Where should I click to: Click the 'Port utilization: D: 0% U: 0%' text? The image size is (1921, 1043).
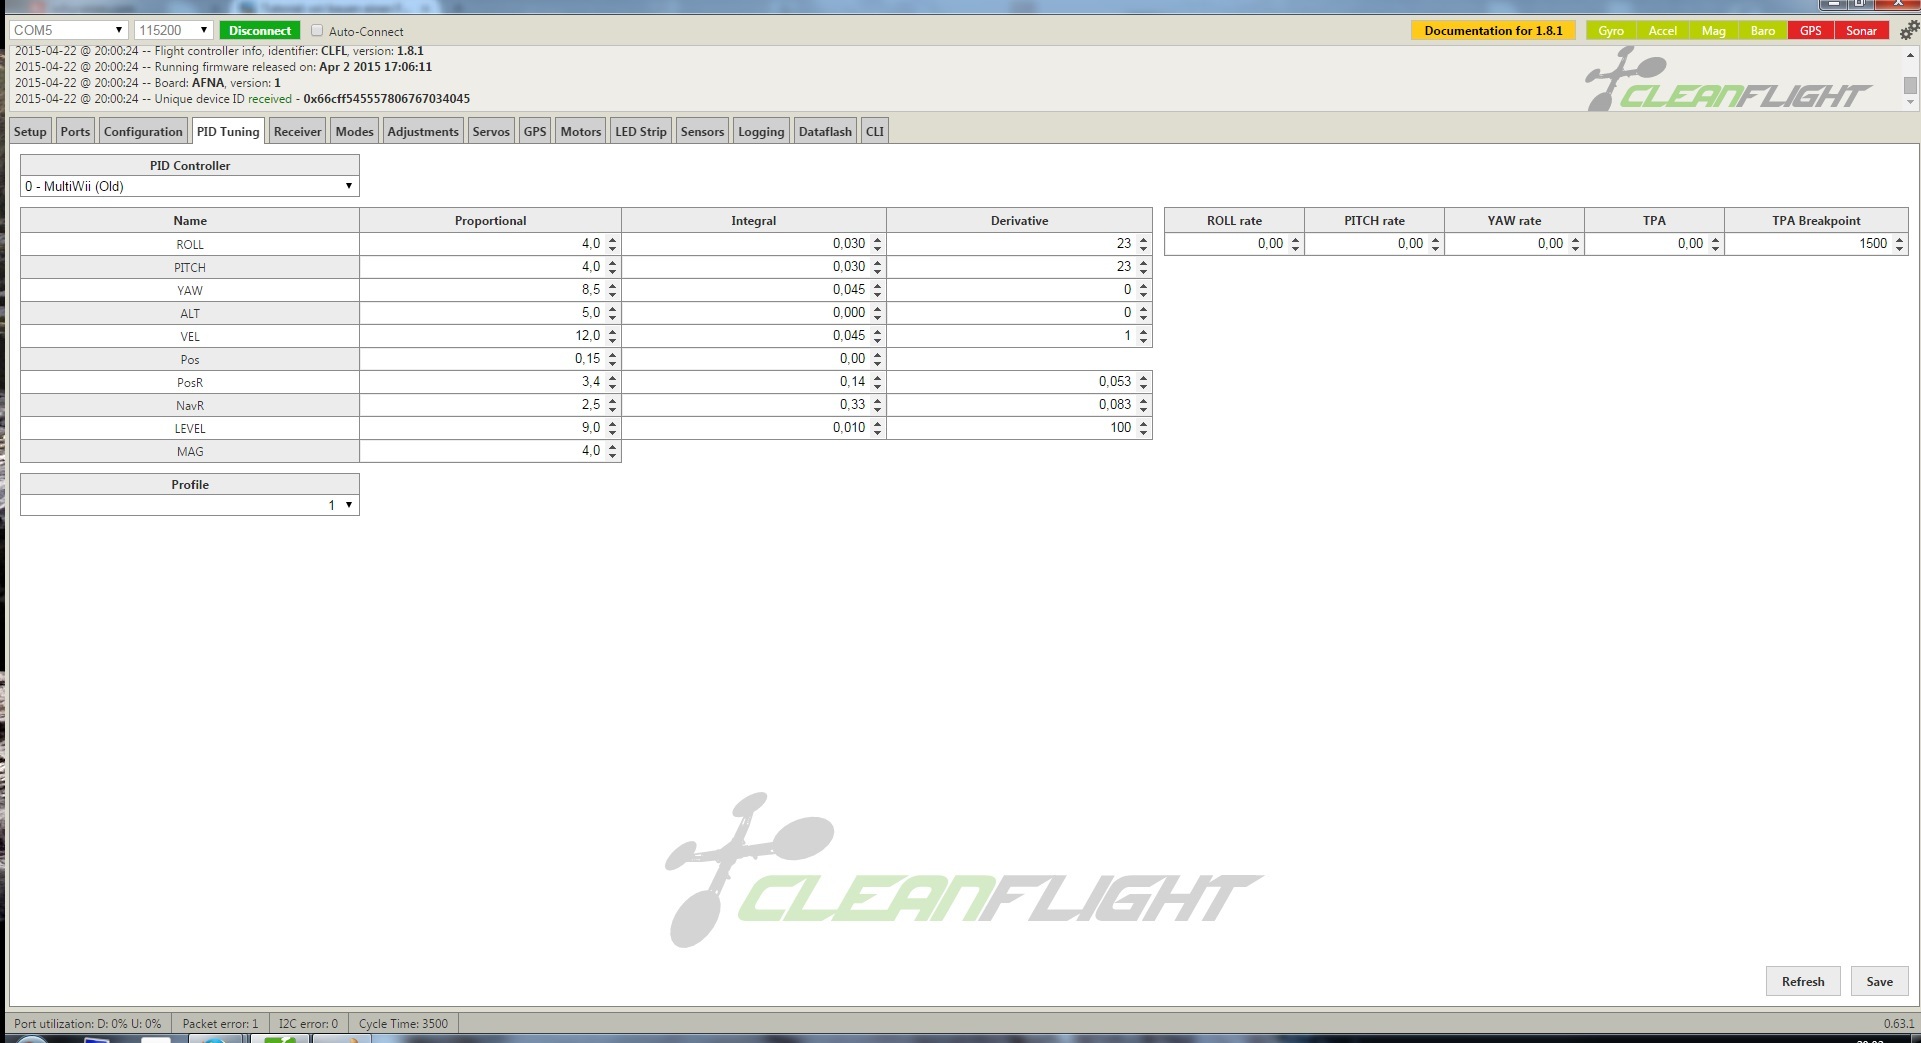coord(87,1023)
